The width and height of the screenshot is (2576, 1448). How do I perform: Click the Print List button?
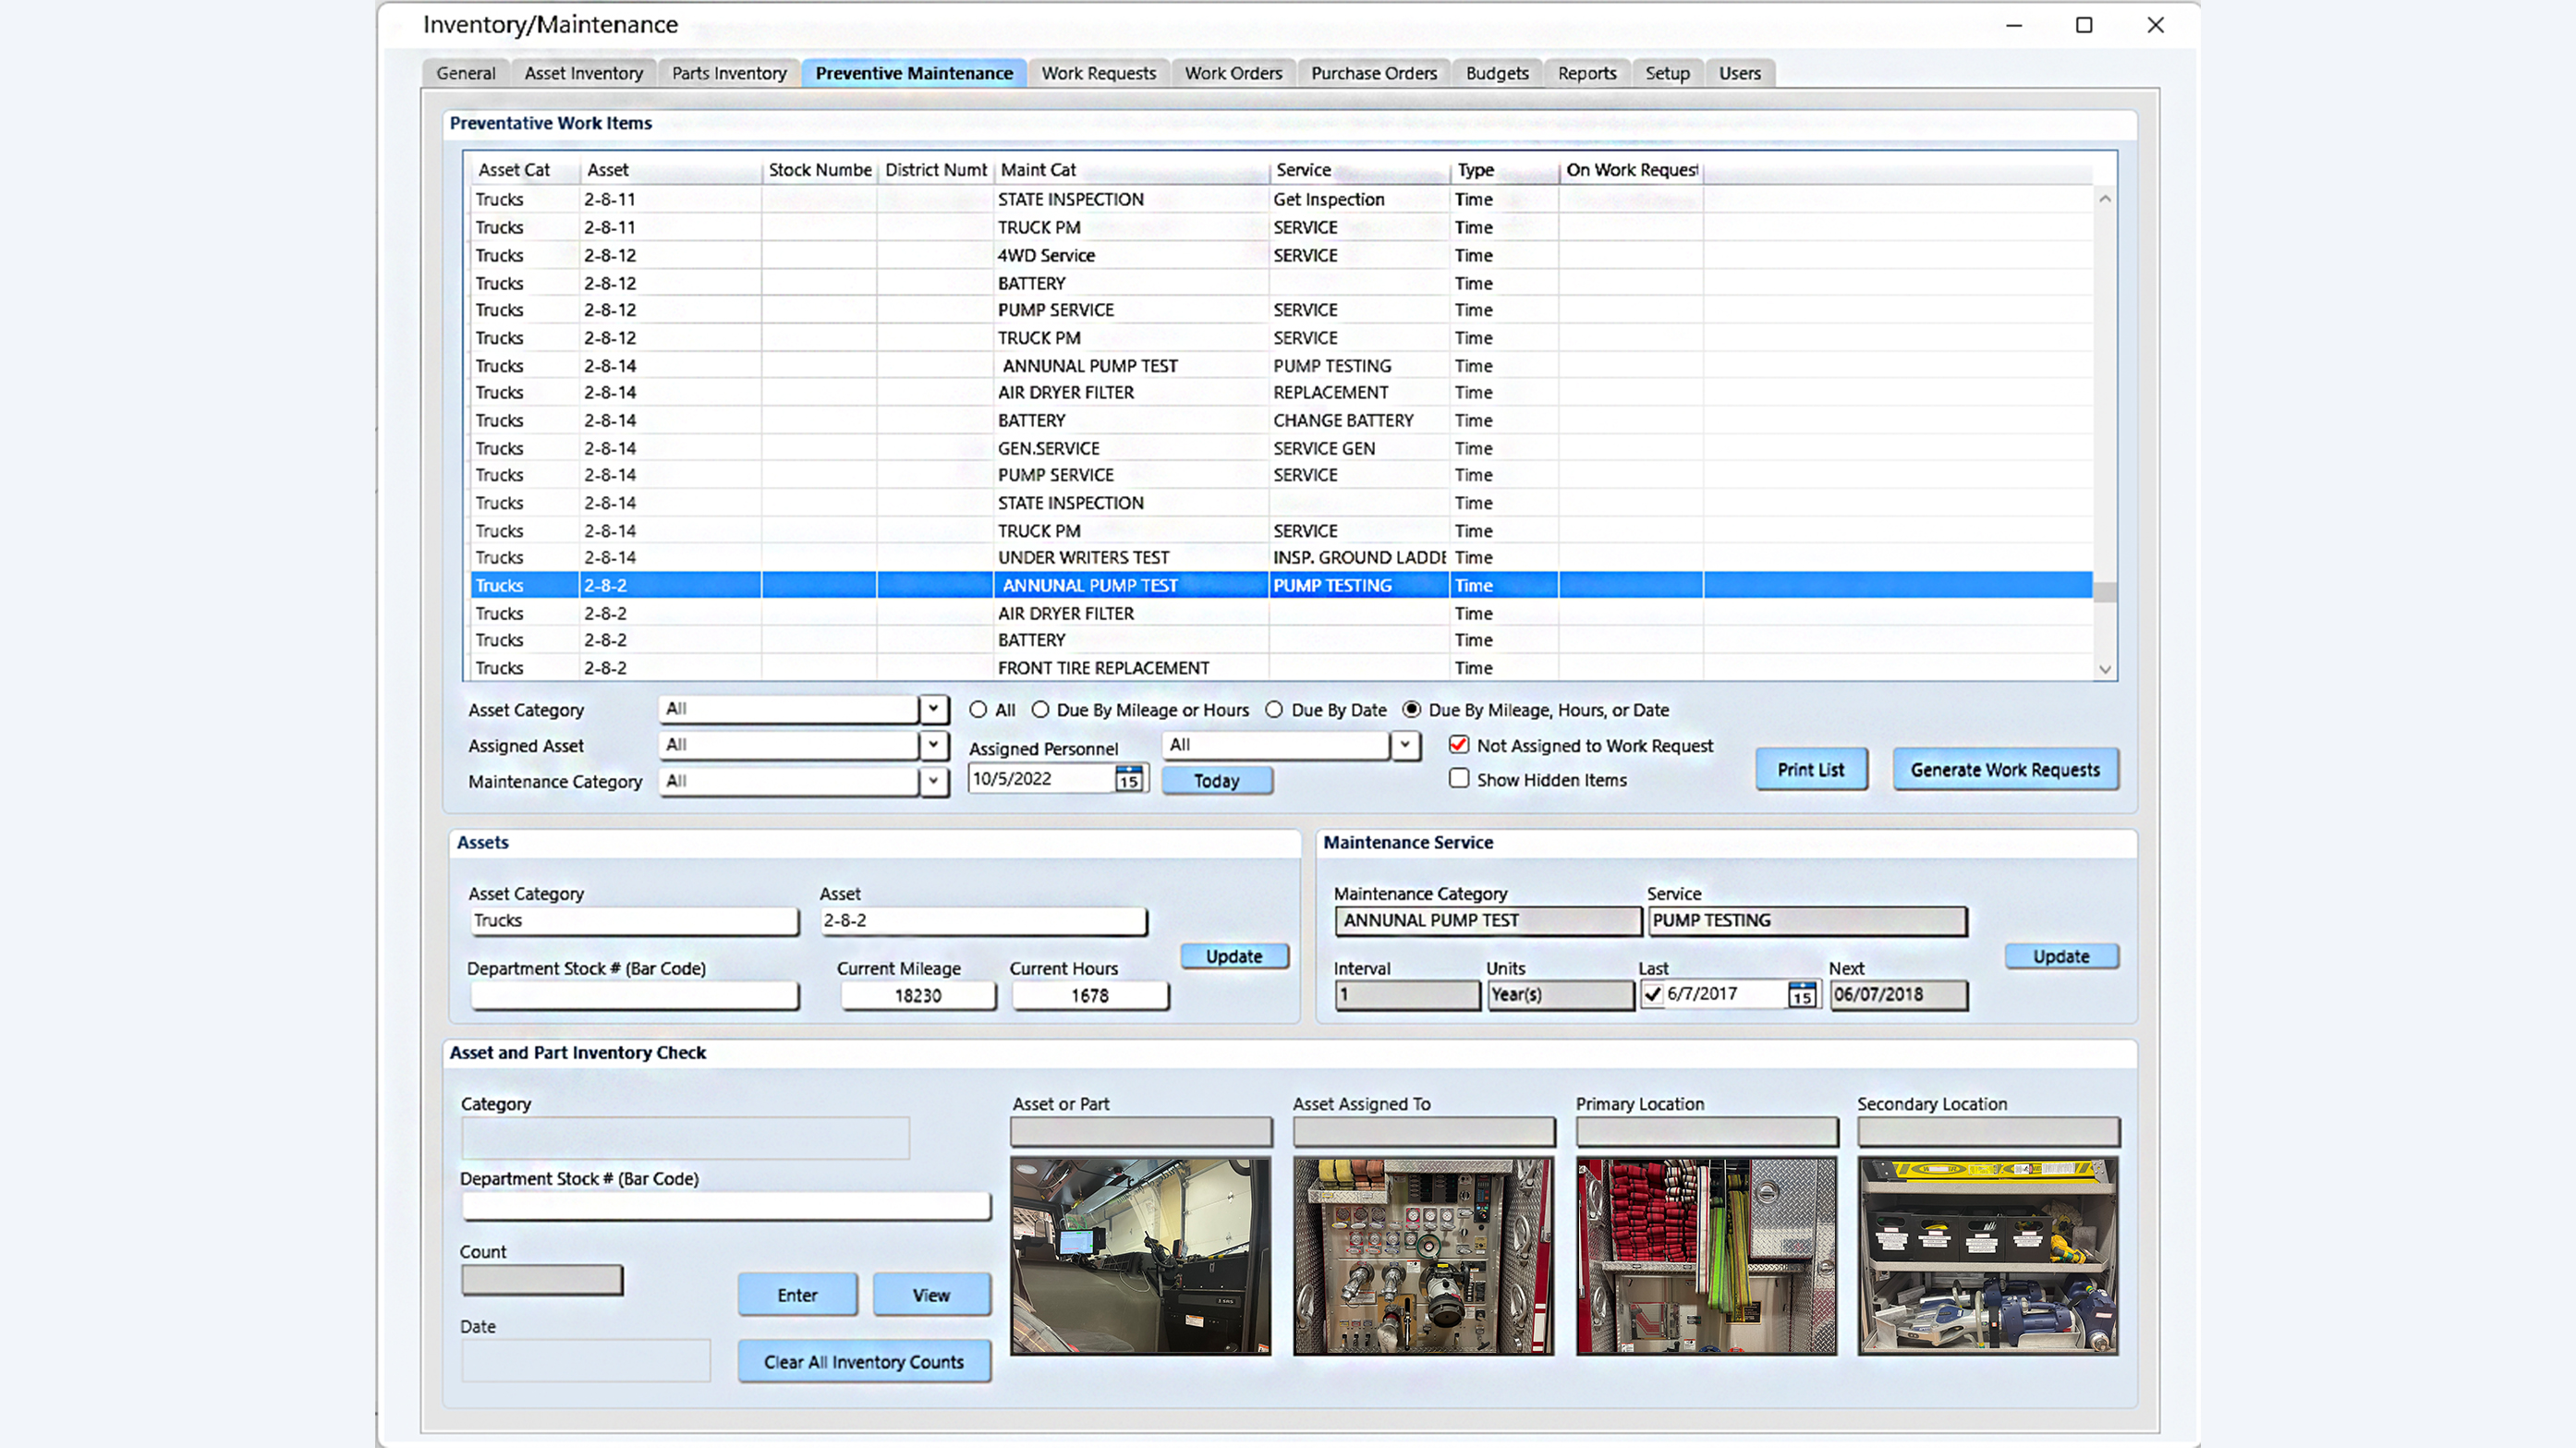point(1811,769)
